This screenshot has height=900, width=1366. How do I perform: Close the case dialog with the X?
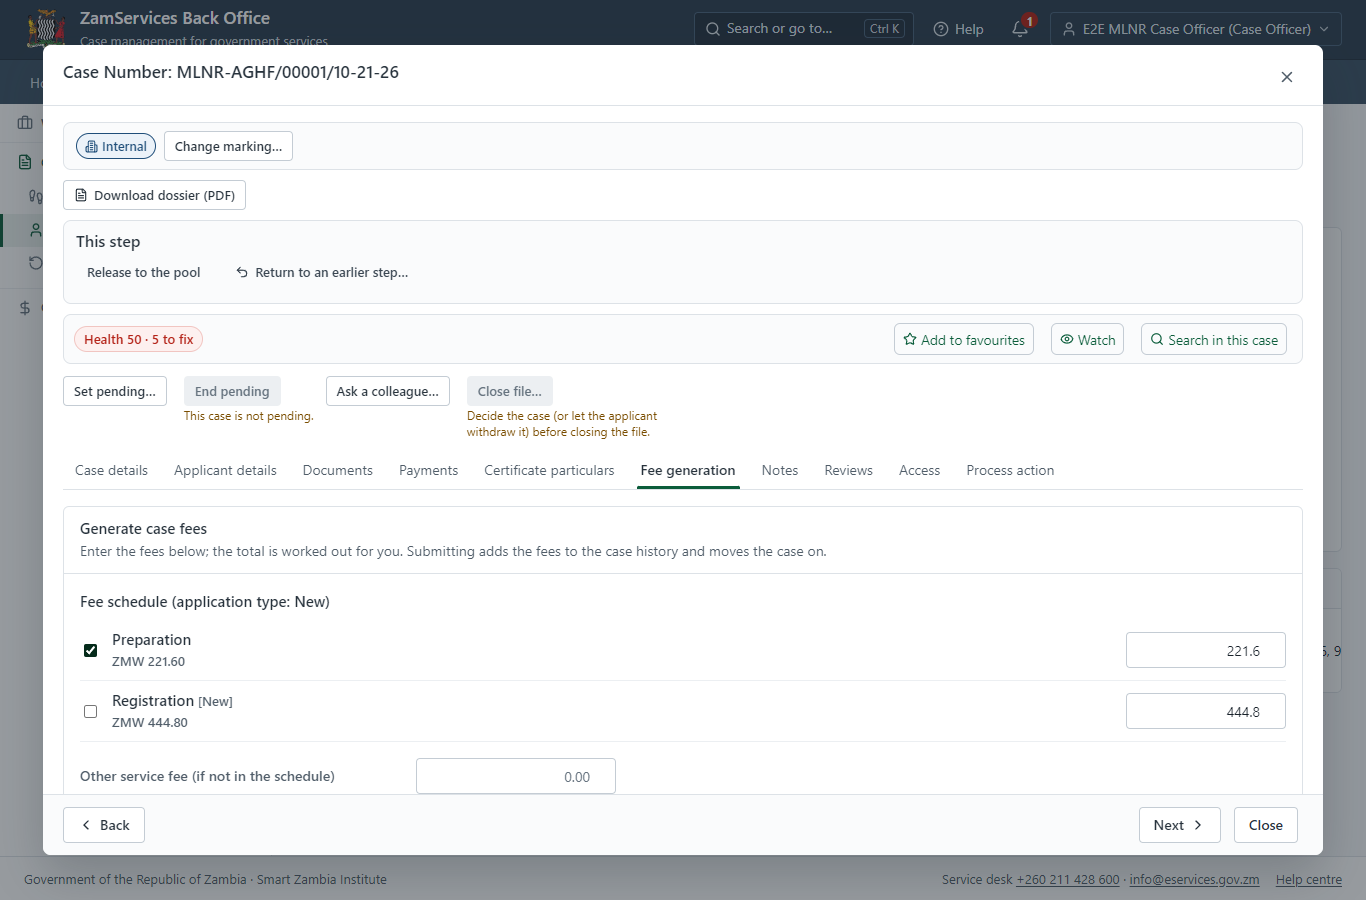[x=1287, y=77]
